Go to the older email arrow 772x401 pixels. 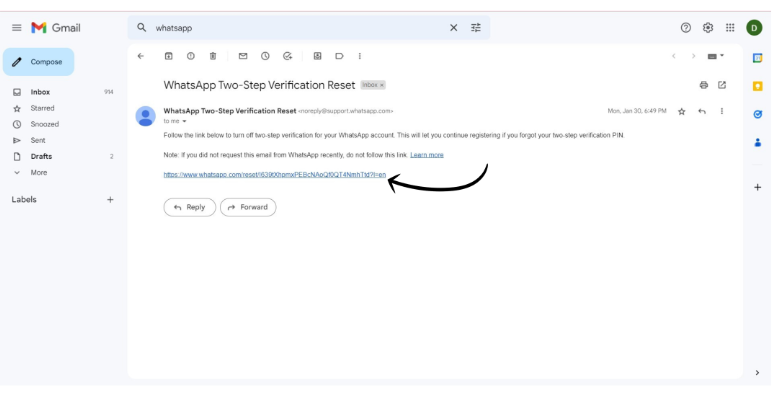point(693,56)
